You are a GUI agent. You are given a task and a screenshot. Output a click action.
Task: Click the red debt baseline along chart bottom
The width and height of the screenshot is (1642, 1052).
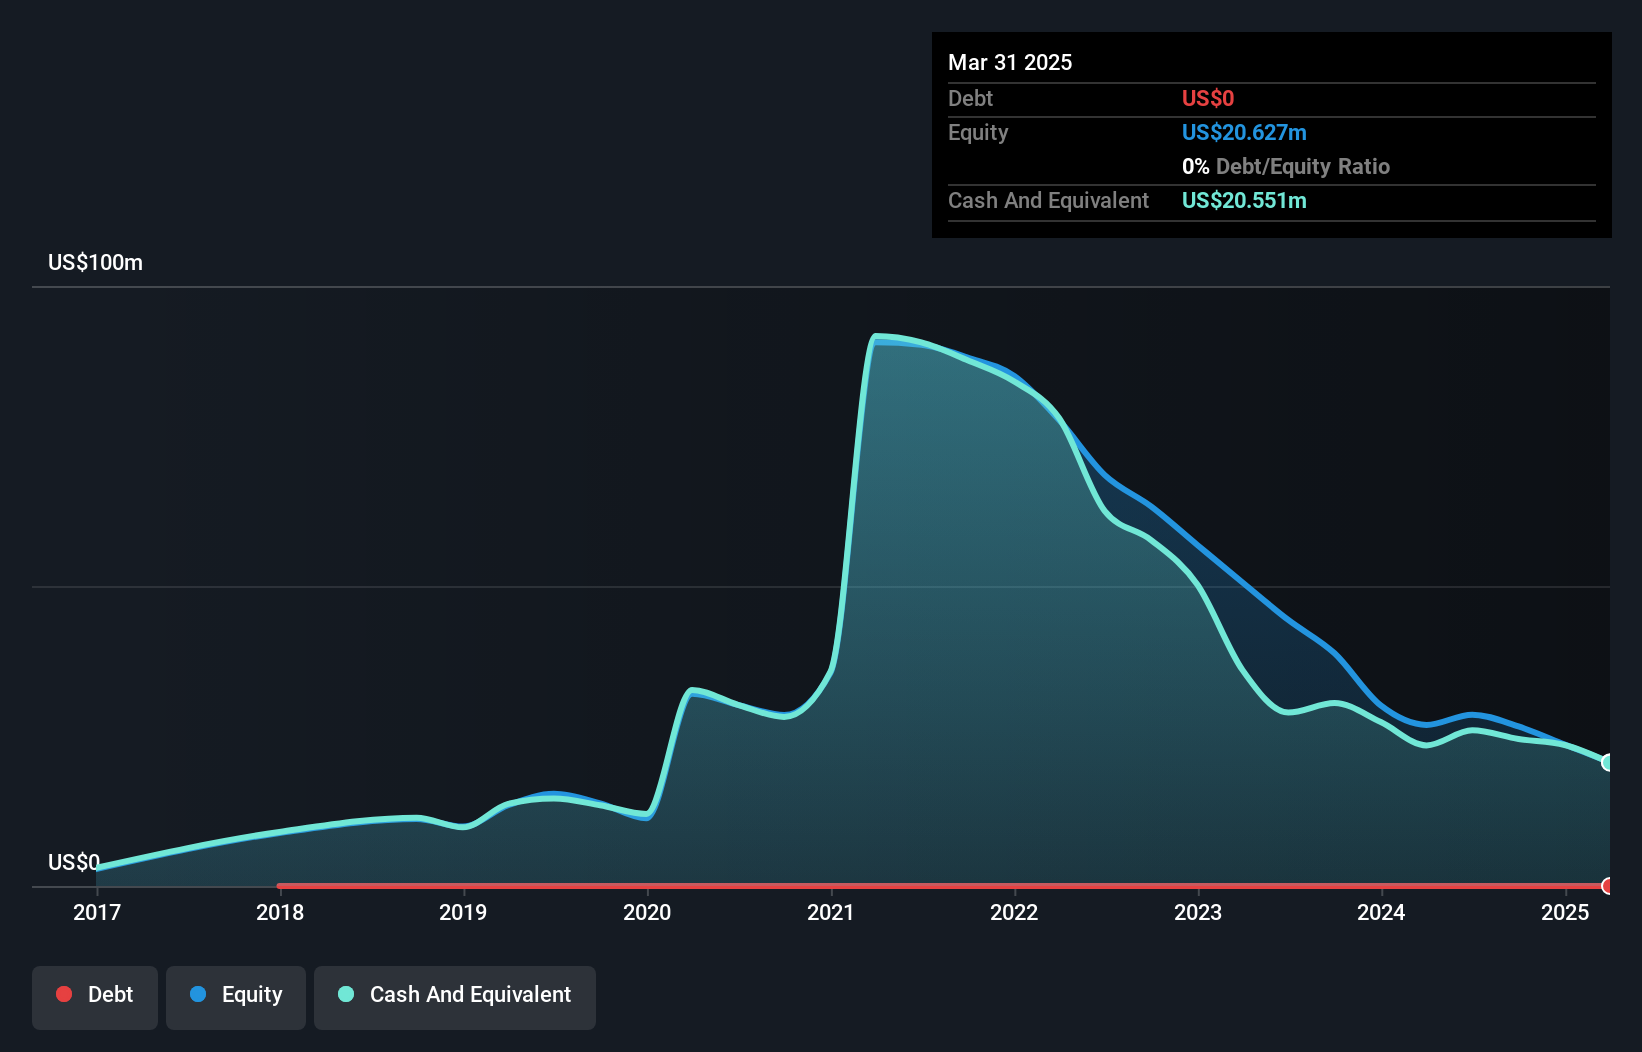tap(900, 884)
